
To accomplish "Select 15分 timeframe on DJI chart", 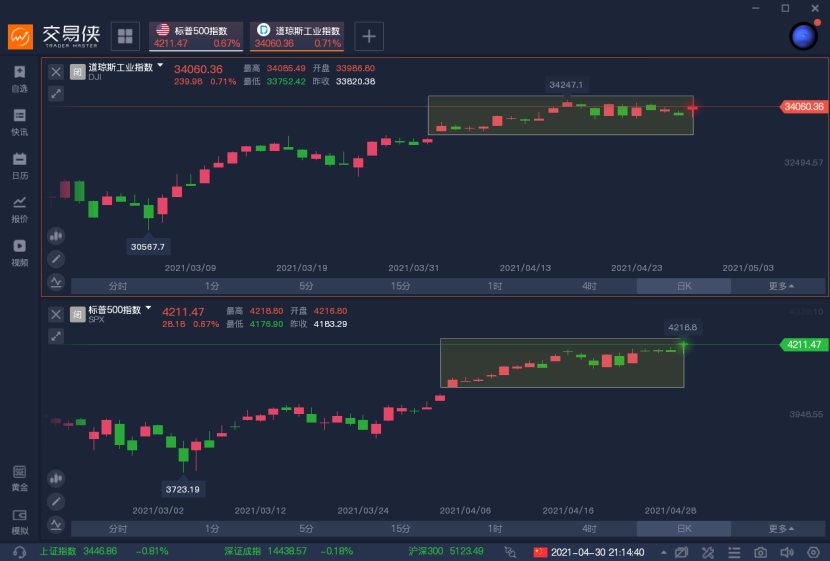I will pyautogui.click(x=401, y=286).
